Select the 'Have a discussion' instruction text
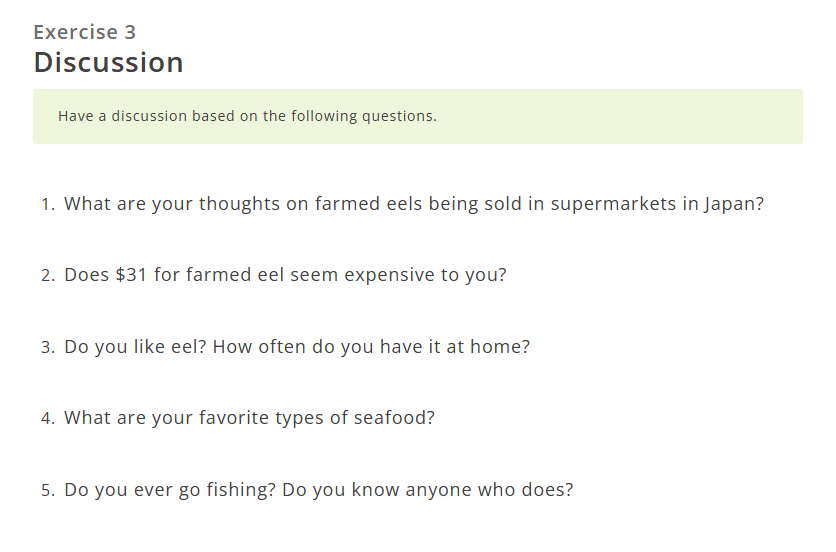 click(x=247, y=116)
